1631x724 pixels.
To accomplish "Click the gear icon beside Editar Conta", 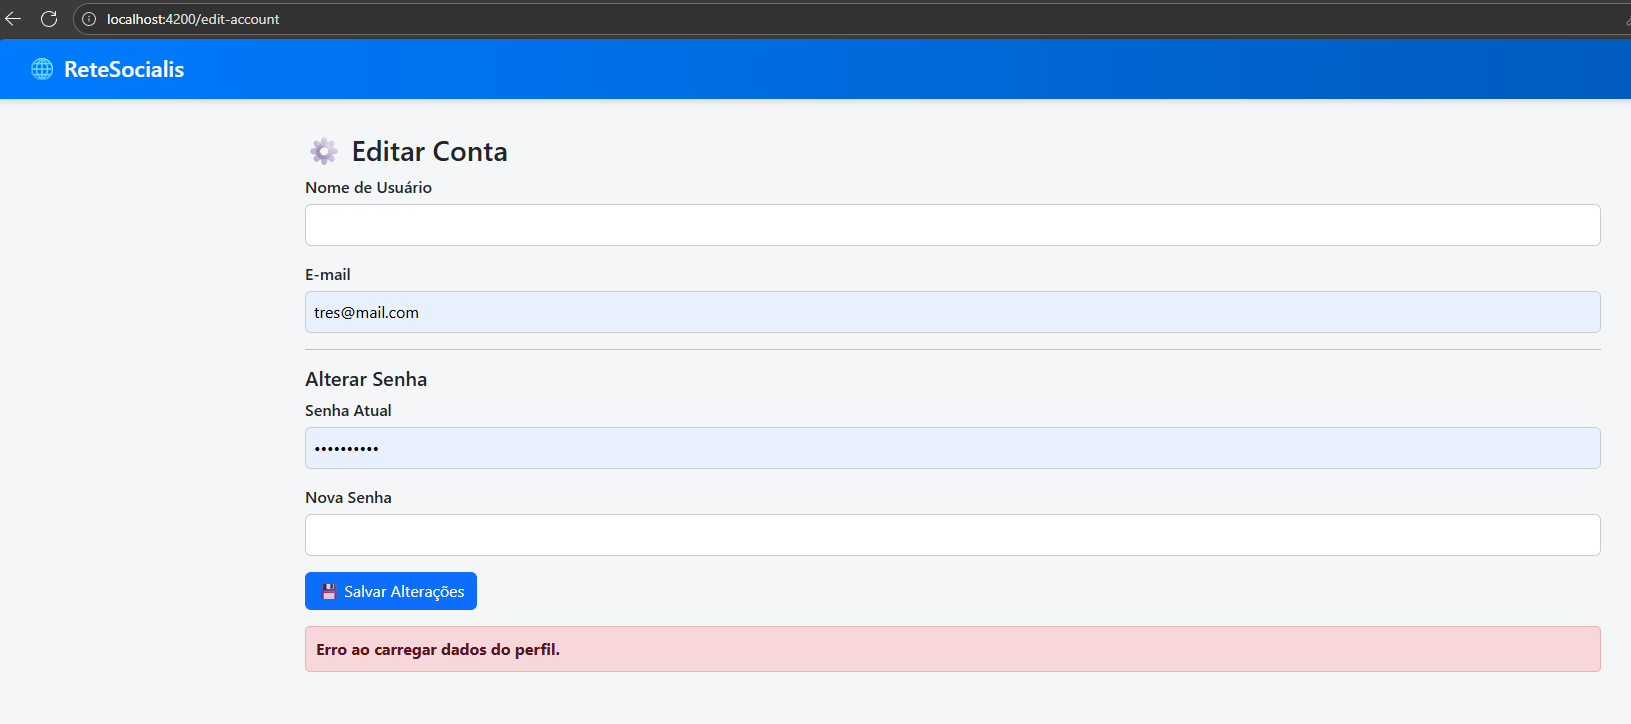I will pyautogui.click(x=323, y=151).
